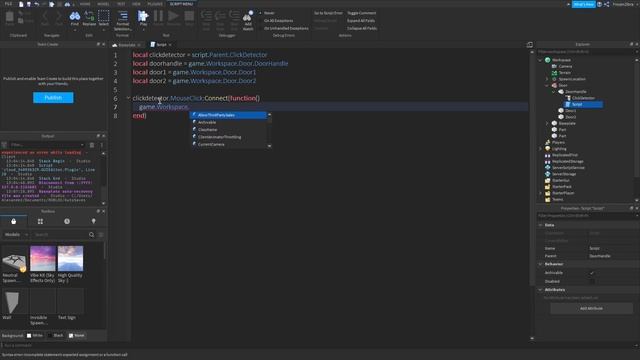Viewport: 640px width, 360px height.
Task: Click the Paste clipboard icon
Action: pyautogui.click(x=9, y=16)
